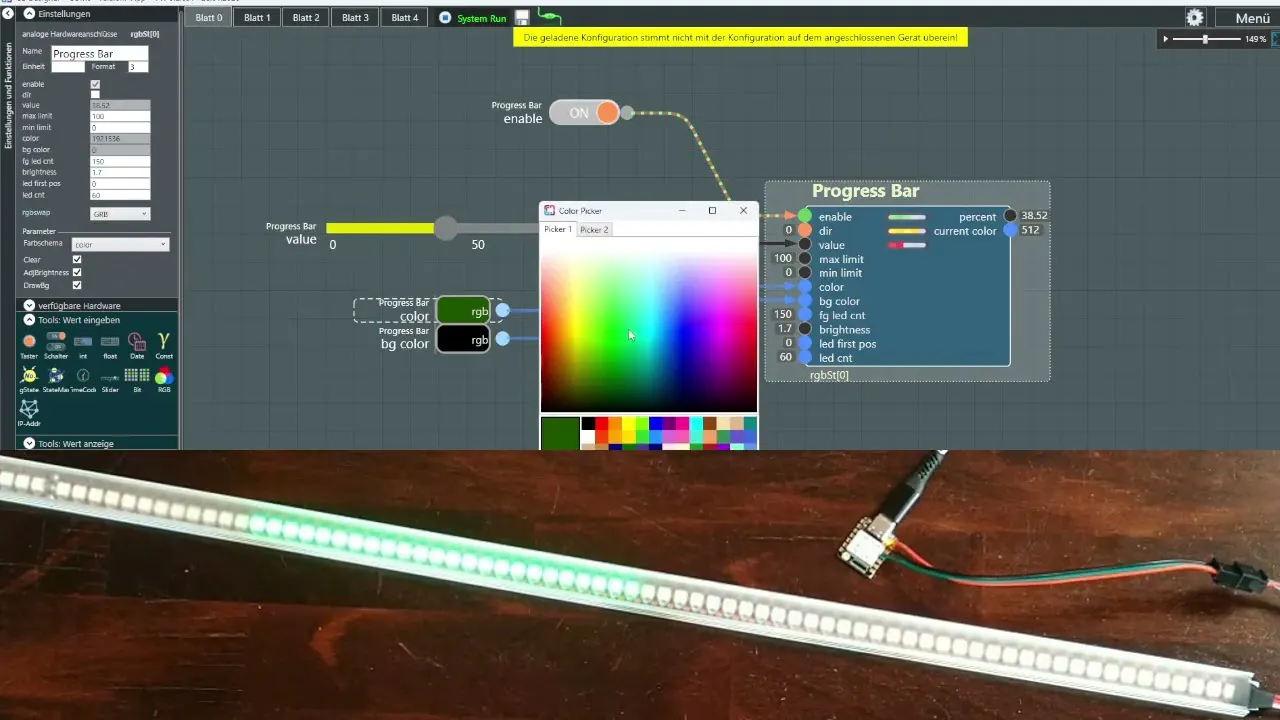Toggle the dir checkbox in settings
This screenshot has width=1280, height=720.
pos(95,94)
